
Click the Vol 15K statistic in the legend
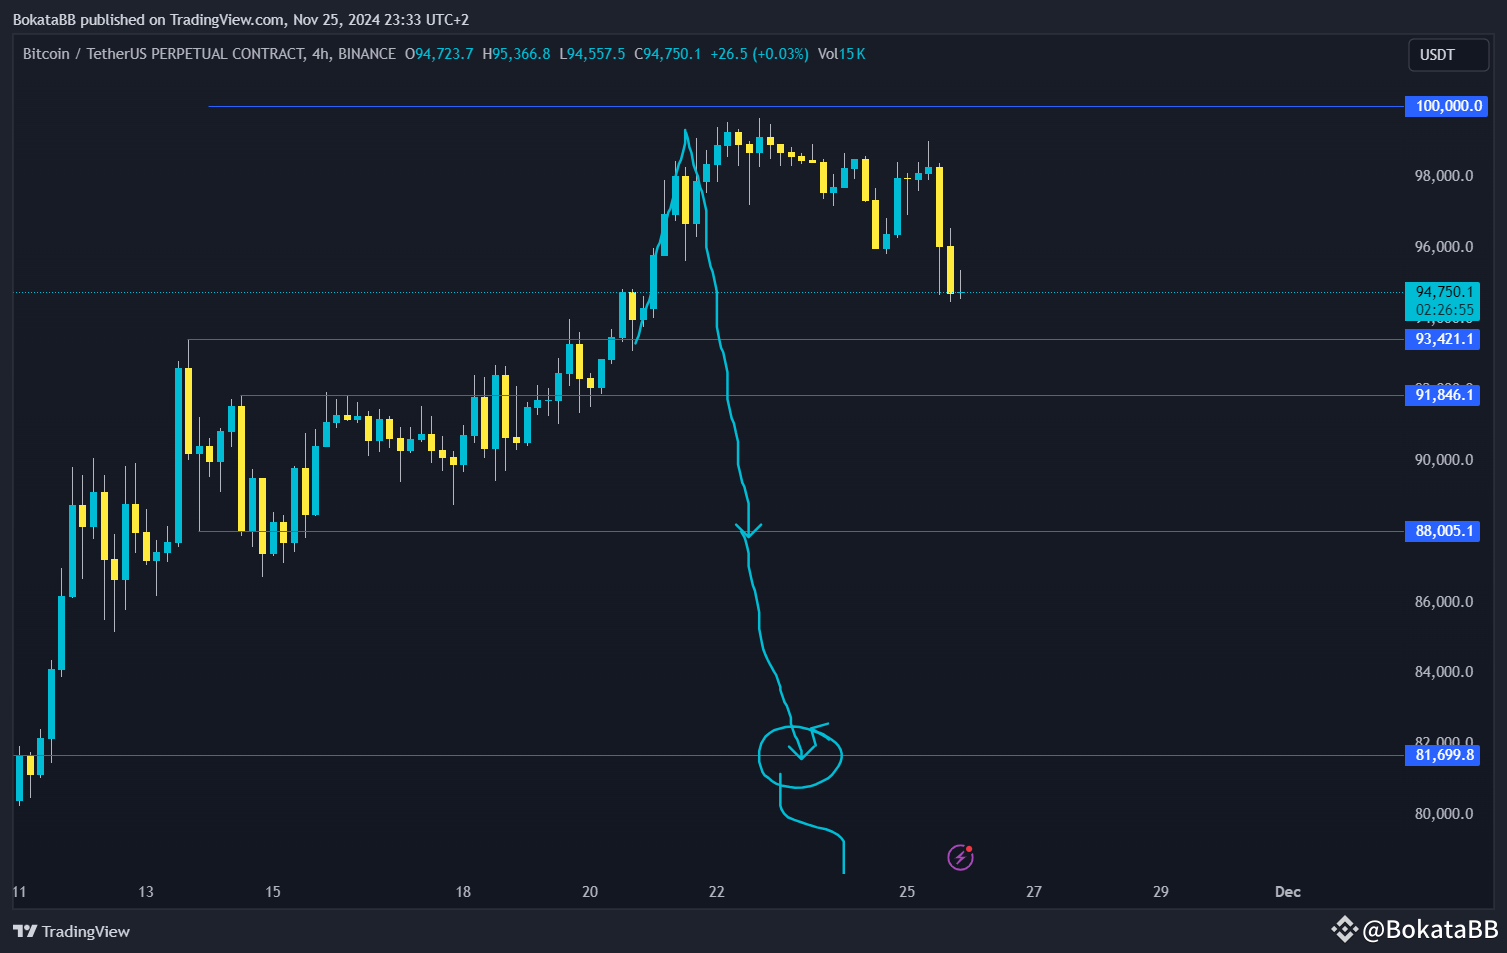pos(842,54)
